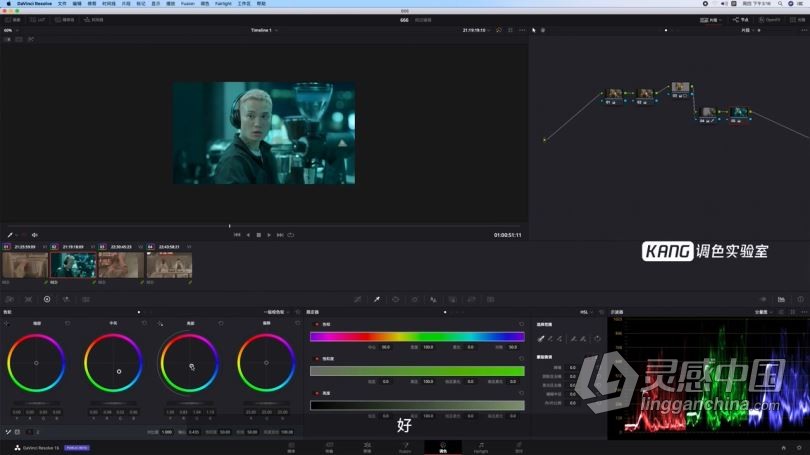Select the Color Wheels palette icon
Image resolution: width=810 pixels, height=455 pixels.
tap(47, 300)
